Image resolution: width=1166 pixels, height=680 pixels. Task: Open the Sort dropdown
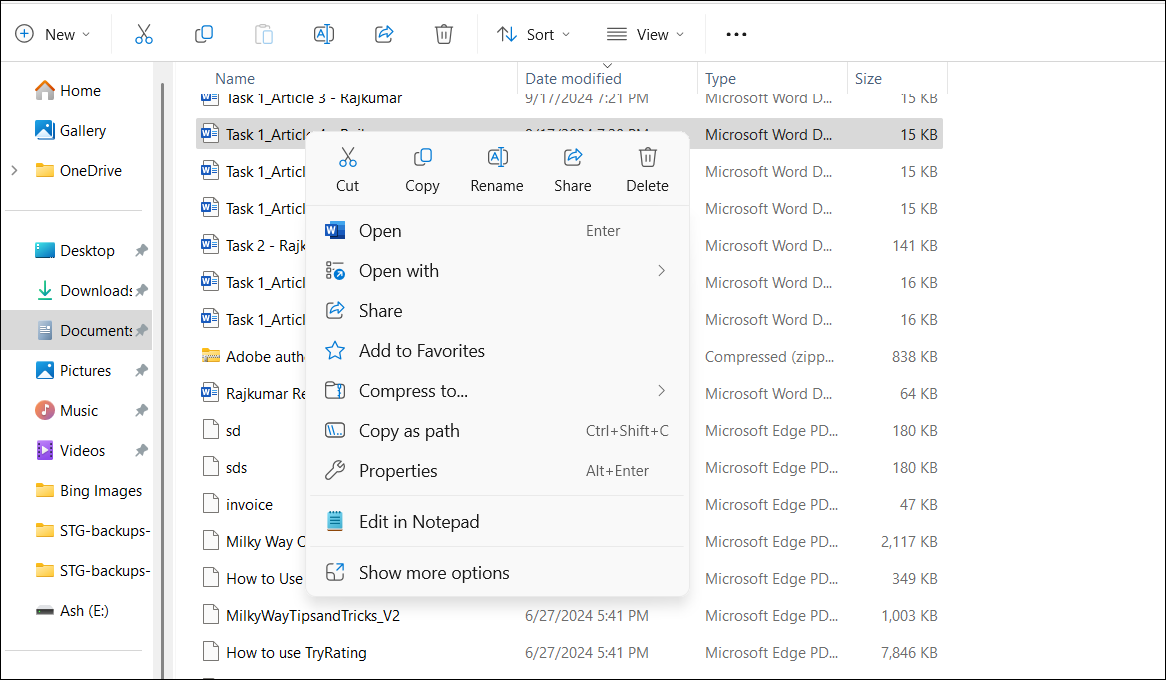point(534,34)
